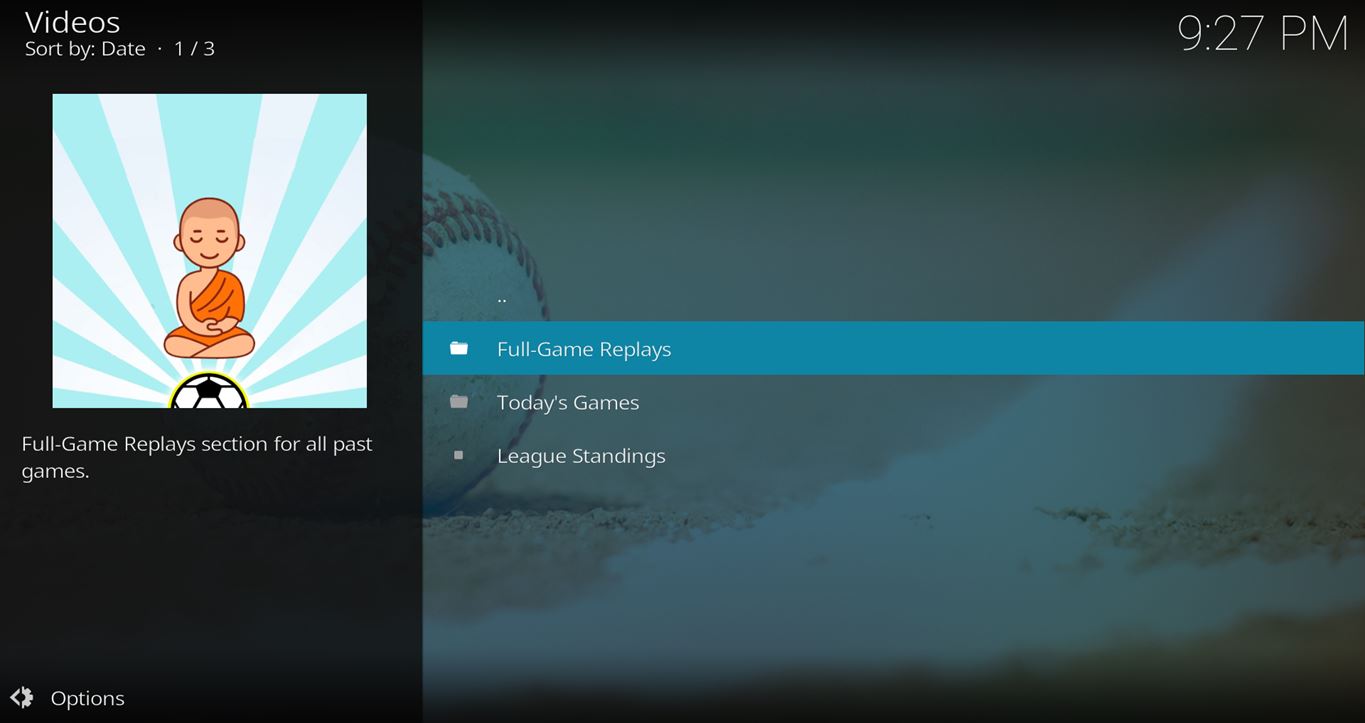Open the Full-Game Replays folder
1365x723 pixels.
point(893,348)
